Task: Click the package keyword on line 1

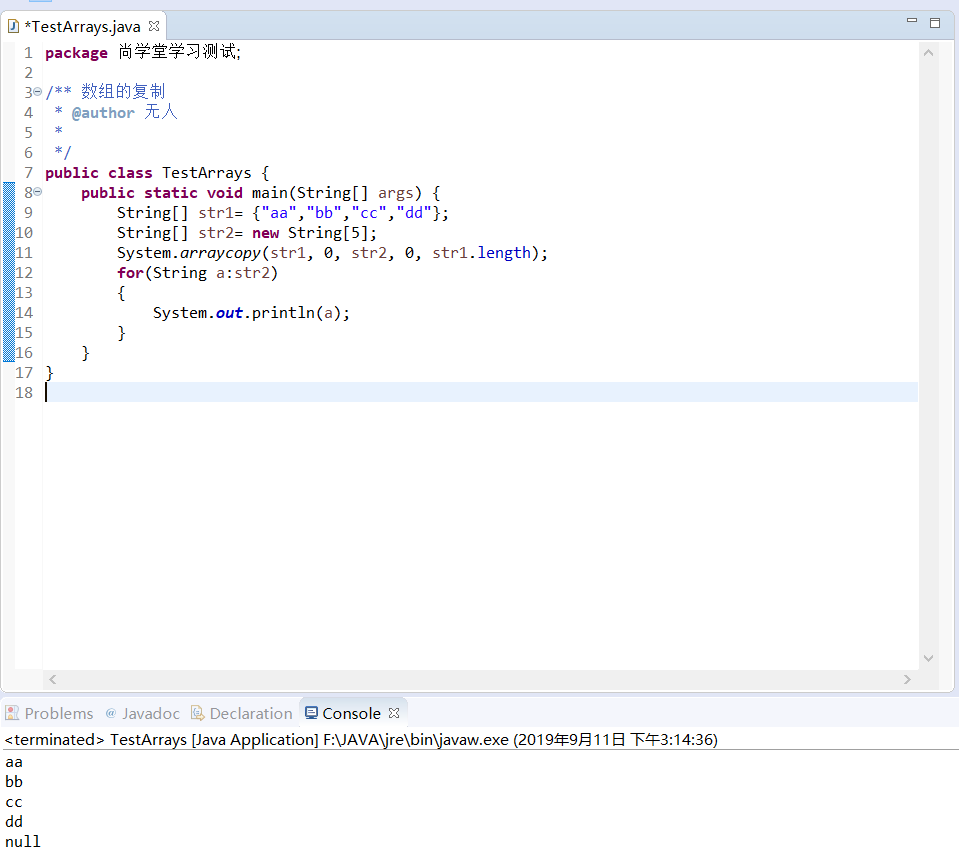Action: point(76,53)
